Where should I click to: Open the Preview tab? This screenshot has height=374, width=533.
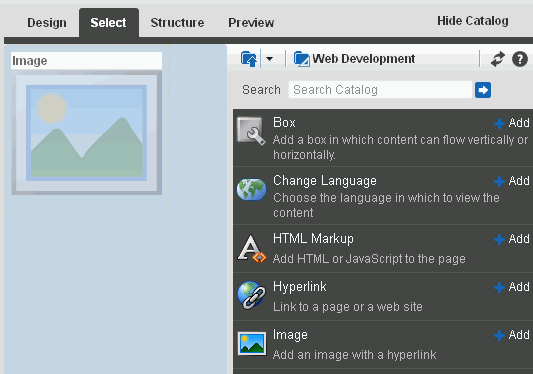click(x=251, y=23)
